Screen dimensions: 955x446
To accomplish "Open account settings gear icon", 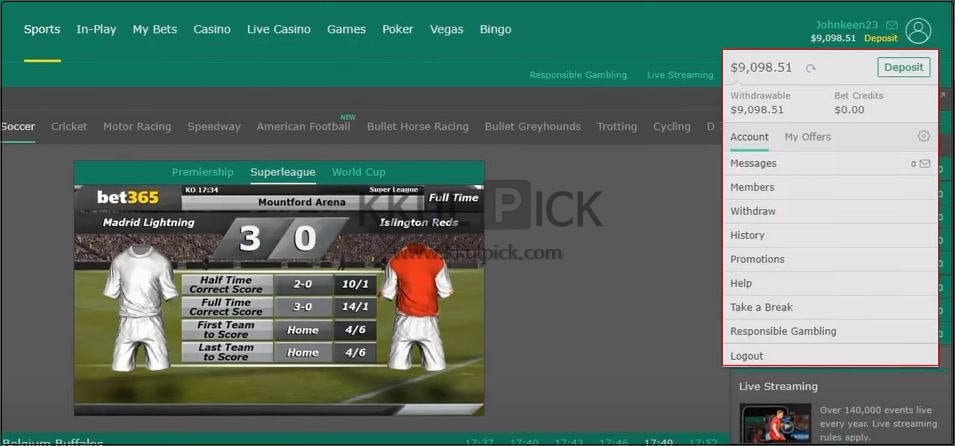I will [923, 136].
